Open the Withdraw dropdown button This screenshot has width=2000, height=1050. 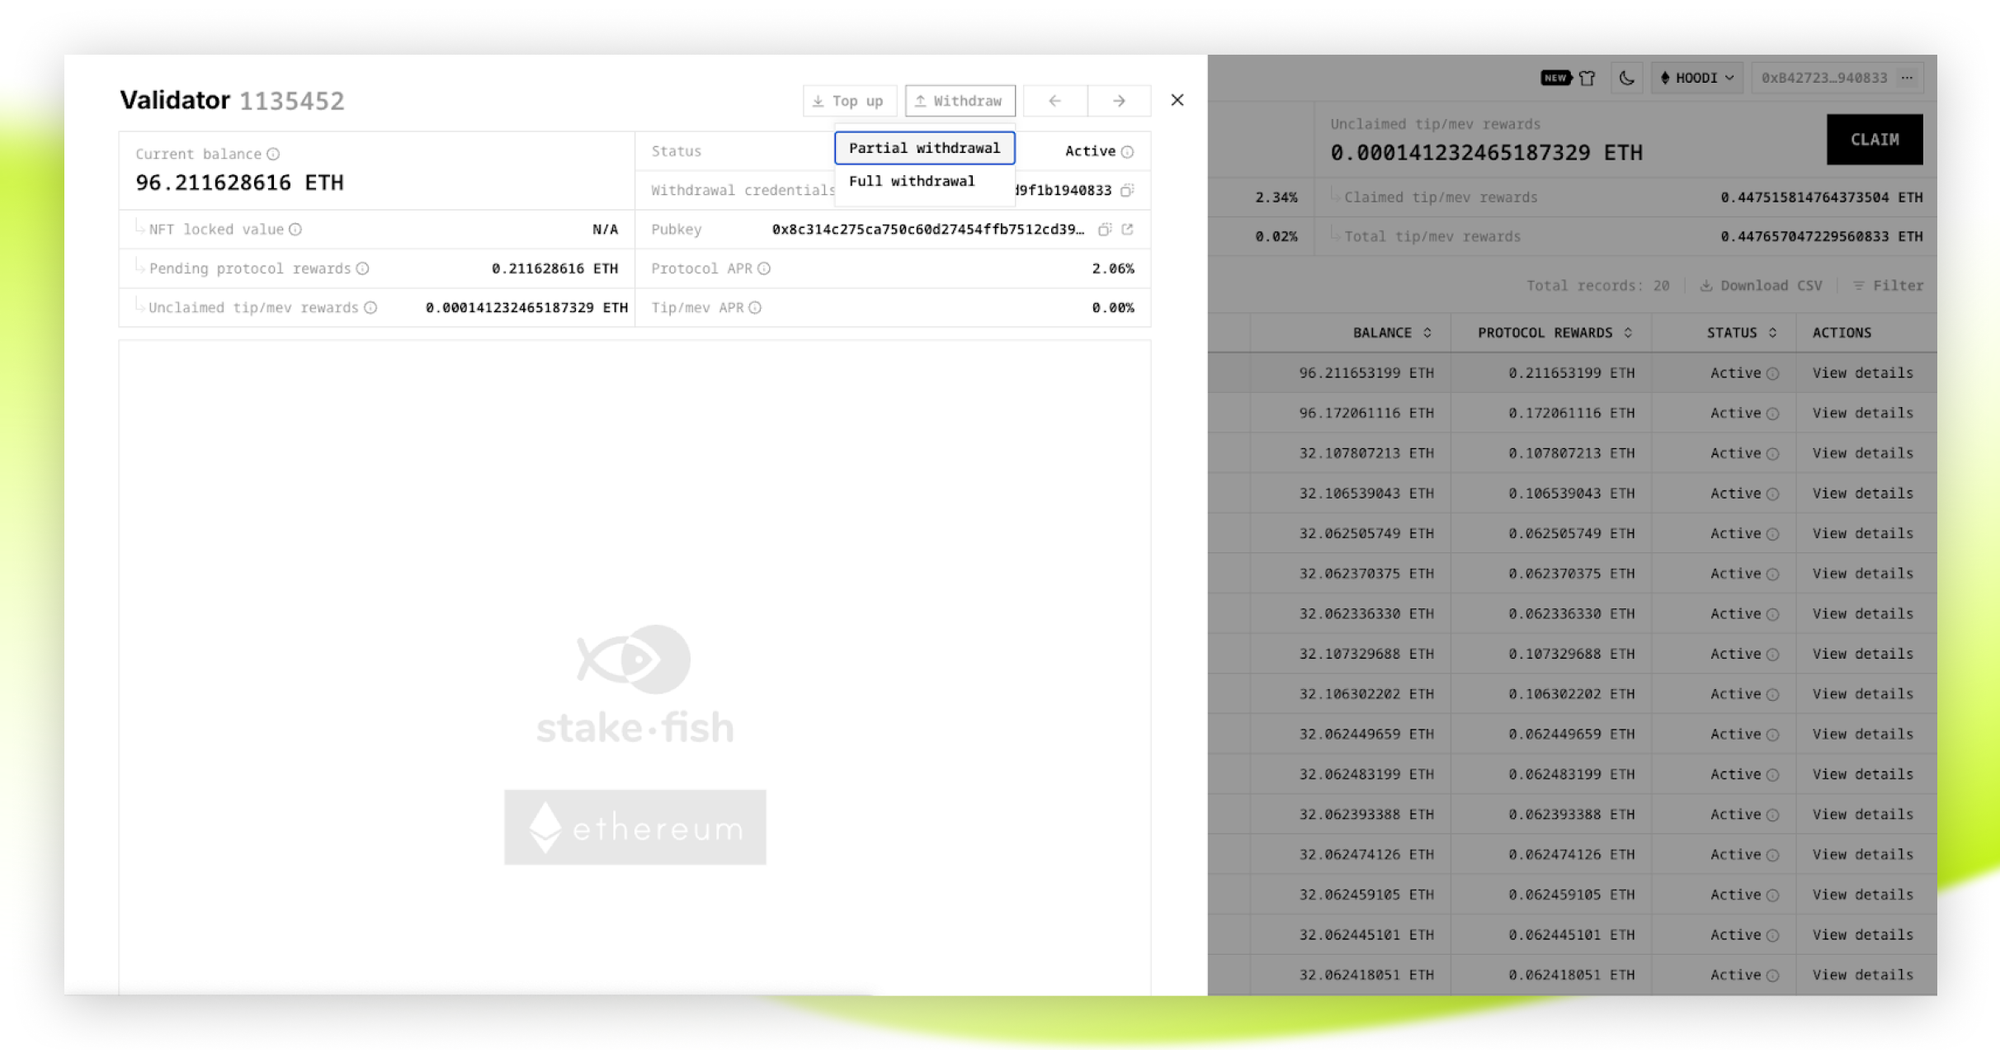click(x=960, y=101)
